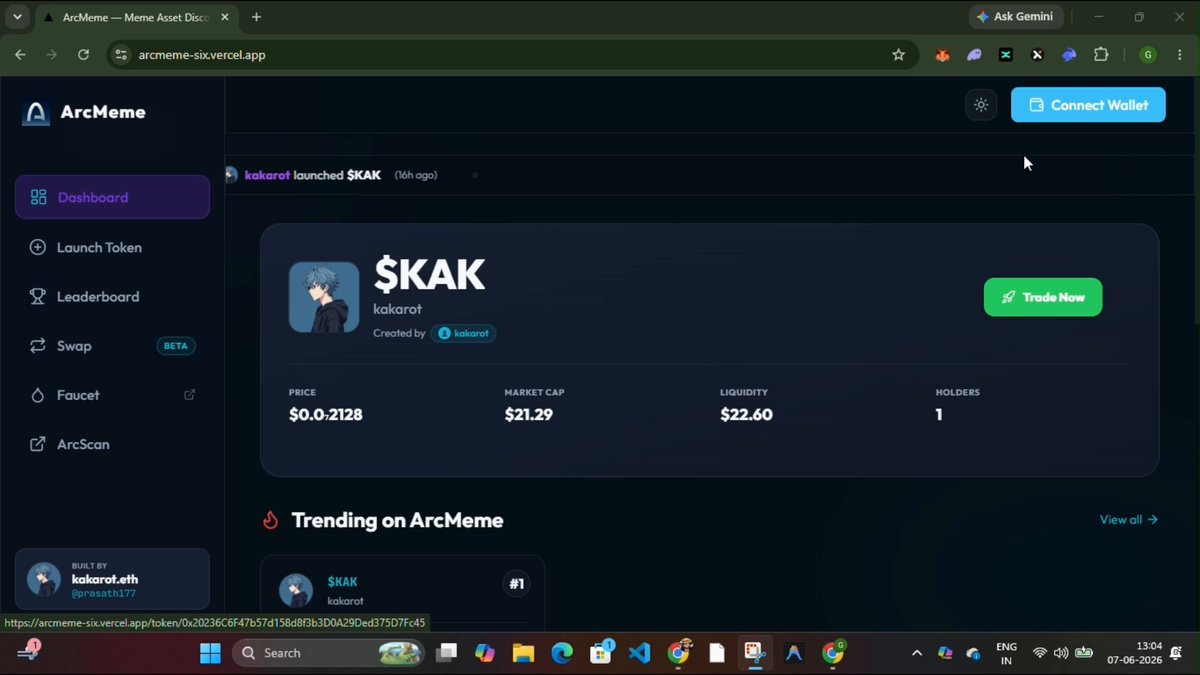The height and width of the screenshot is (675, 1200).
Task: Open the $KAK trending card title
Action: pos(342,582)
